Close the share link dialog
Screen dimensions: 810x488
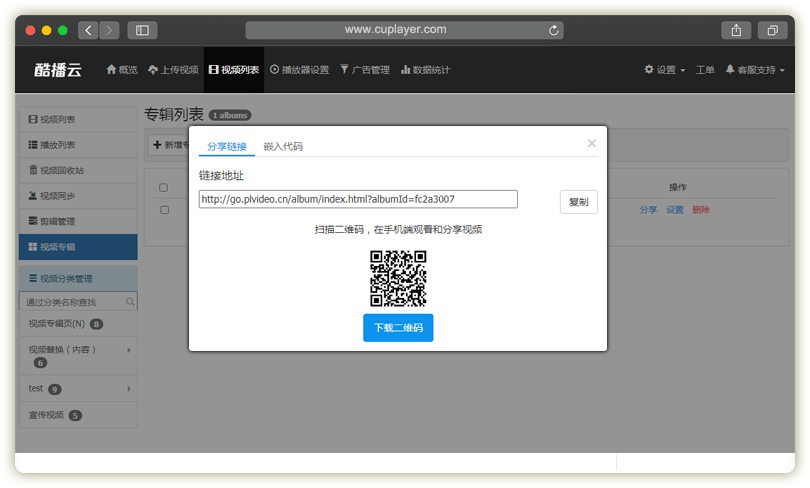[x=591, y=143]
